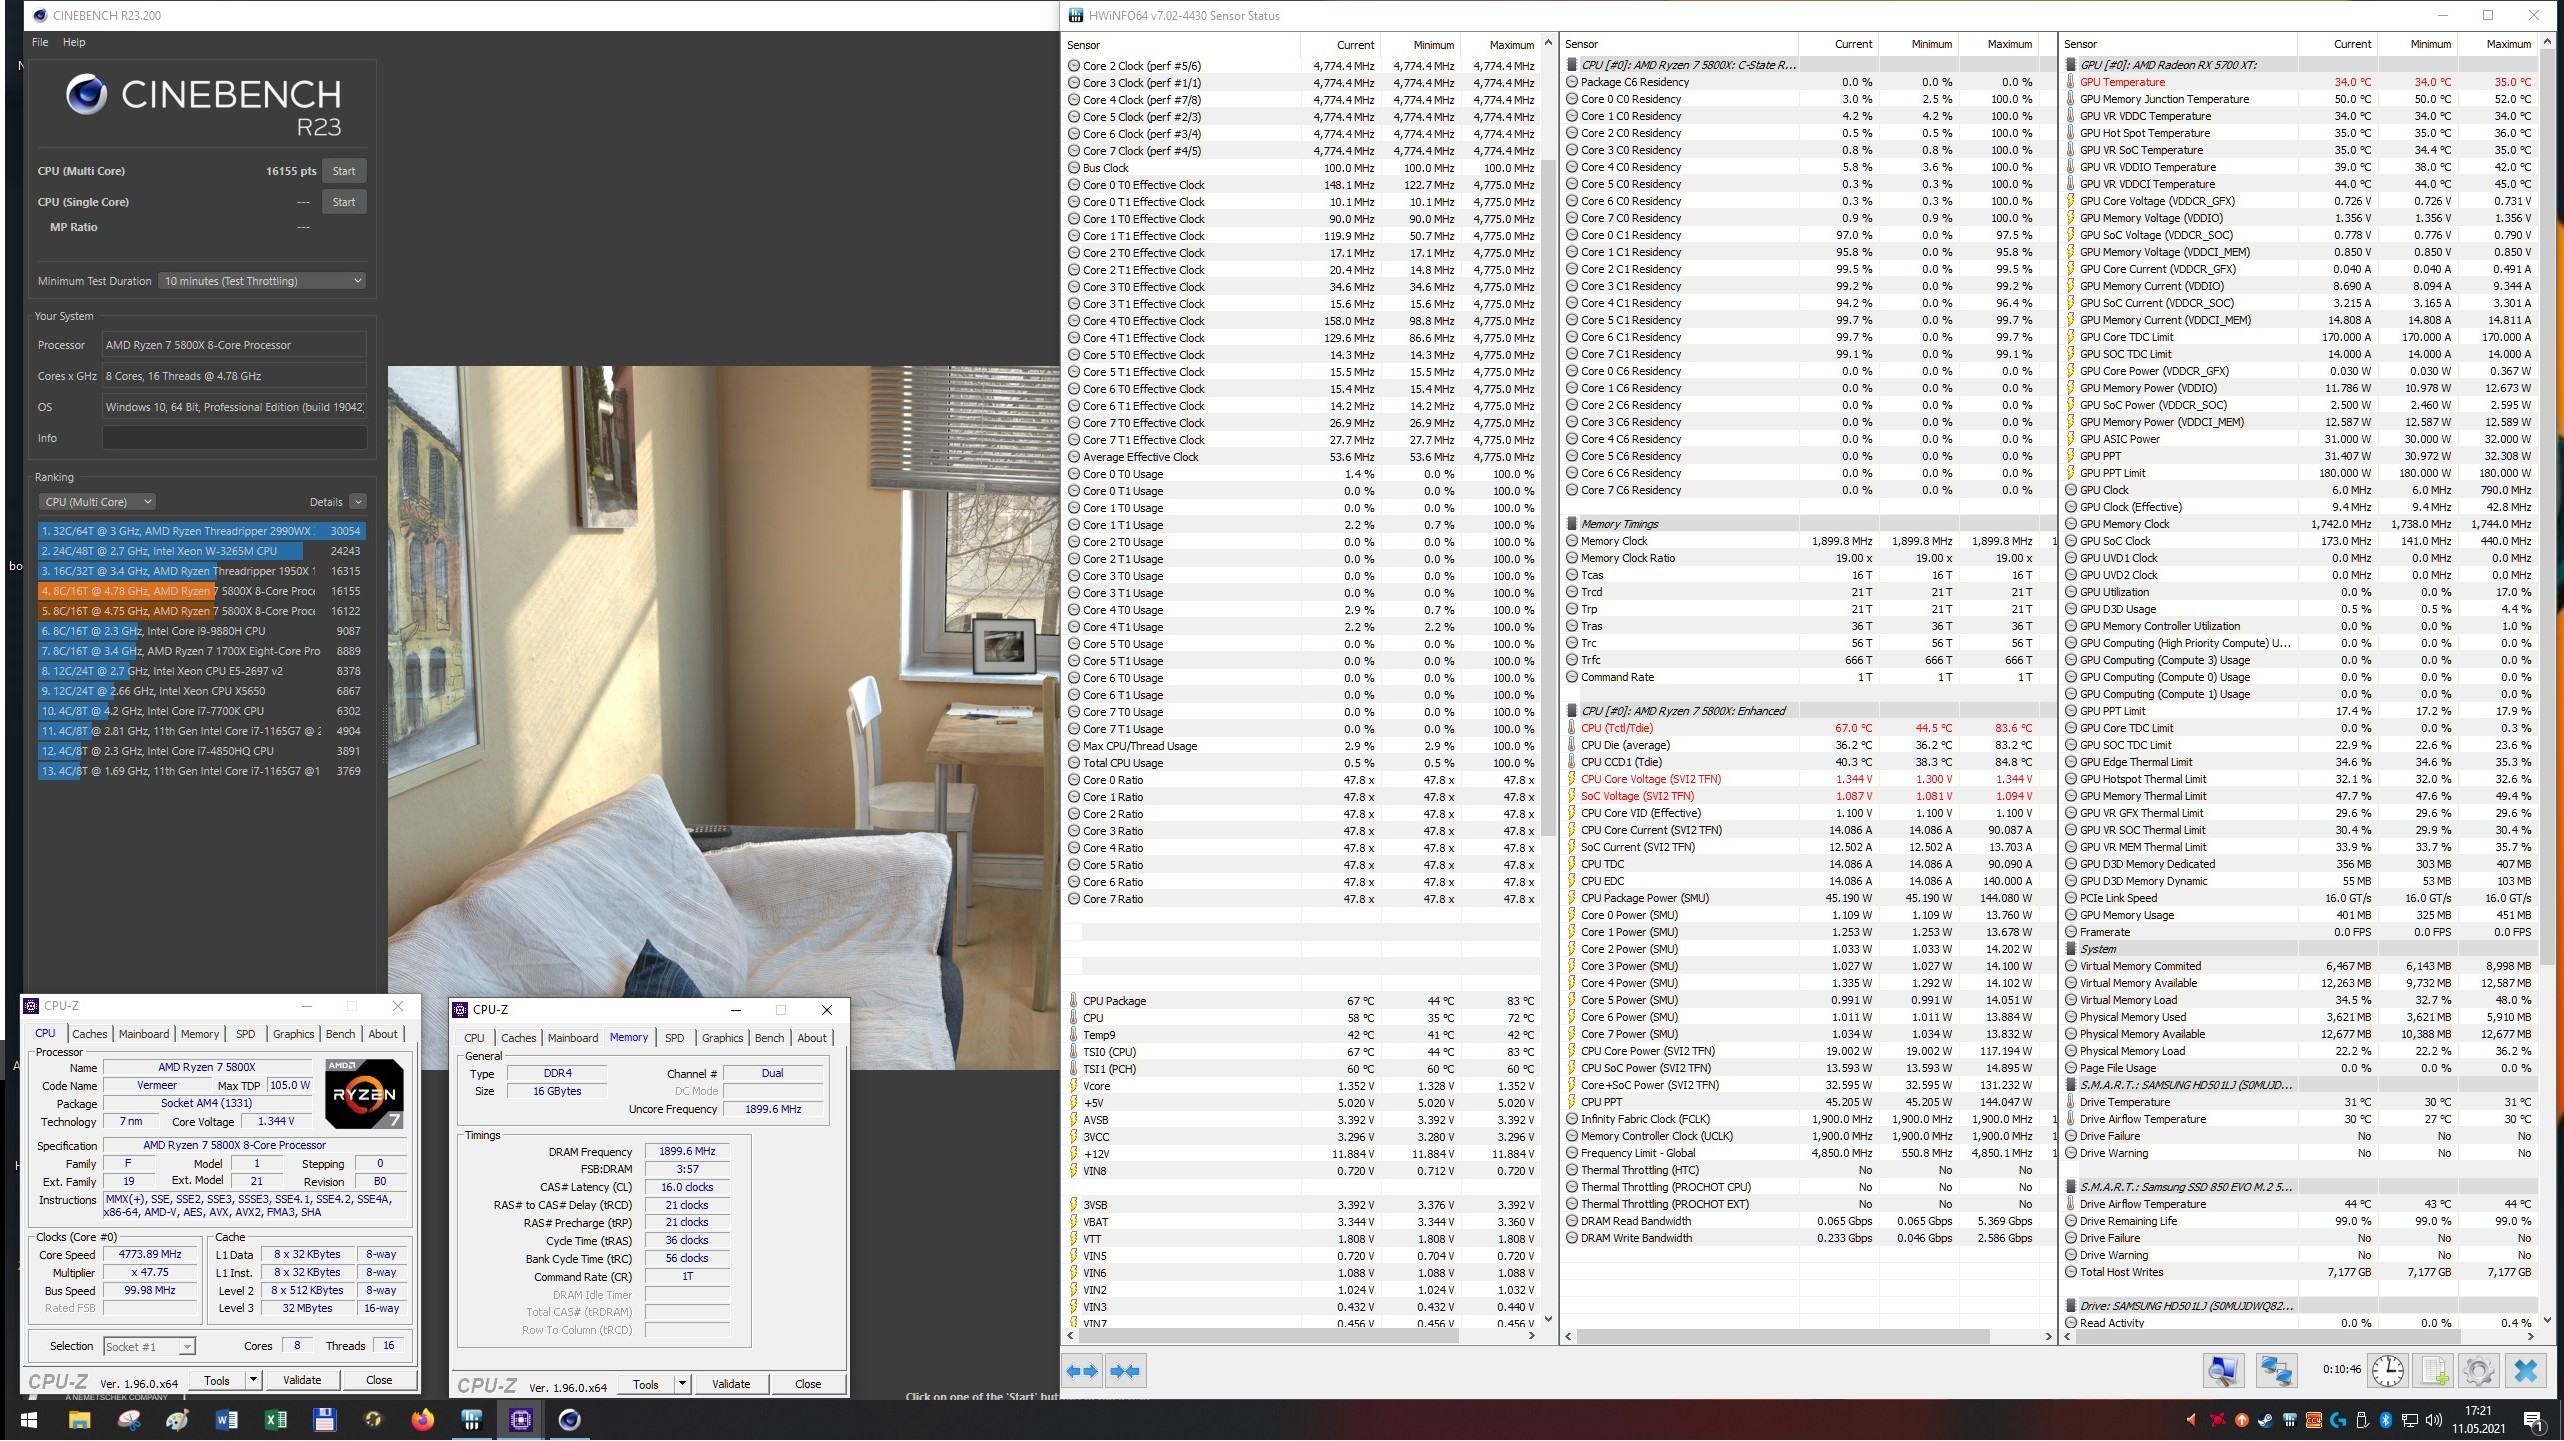
Task: Open Minimum Test Duration dropdown
Action: point(262,281)
